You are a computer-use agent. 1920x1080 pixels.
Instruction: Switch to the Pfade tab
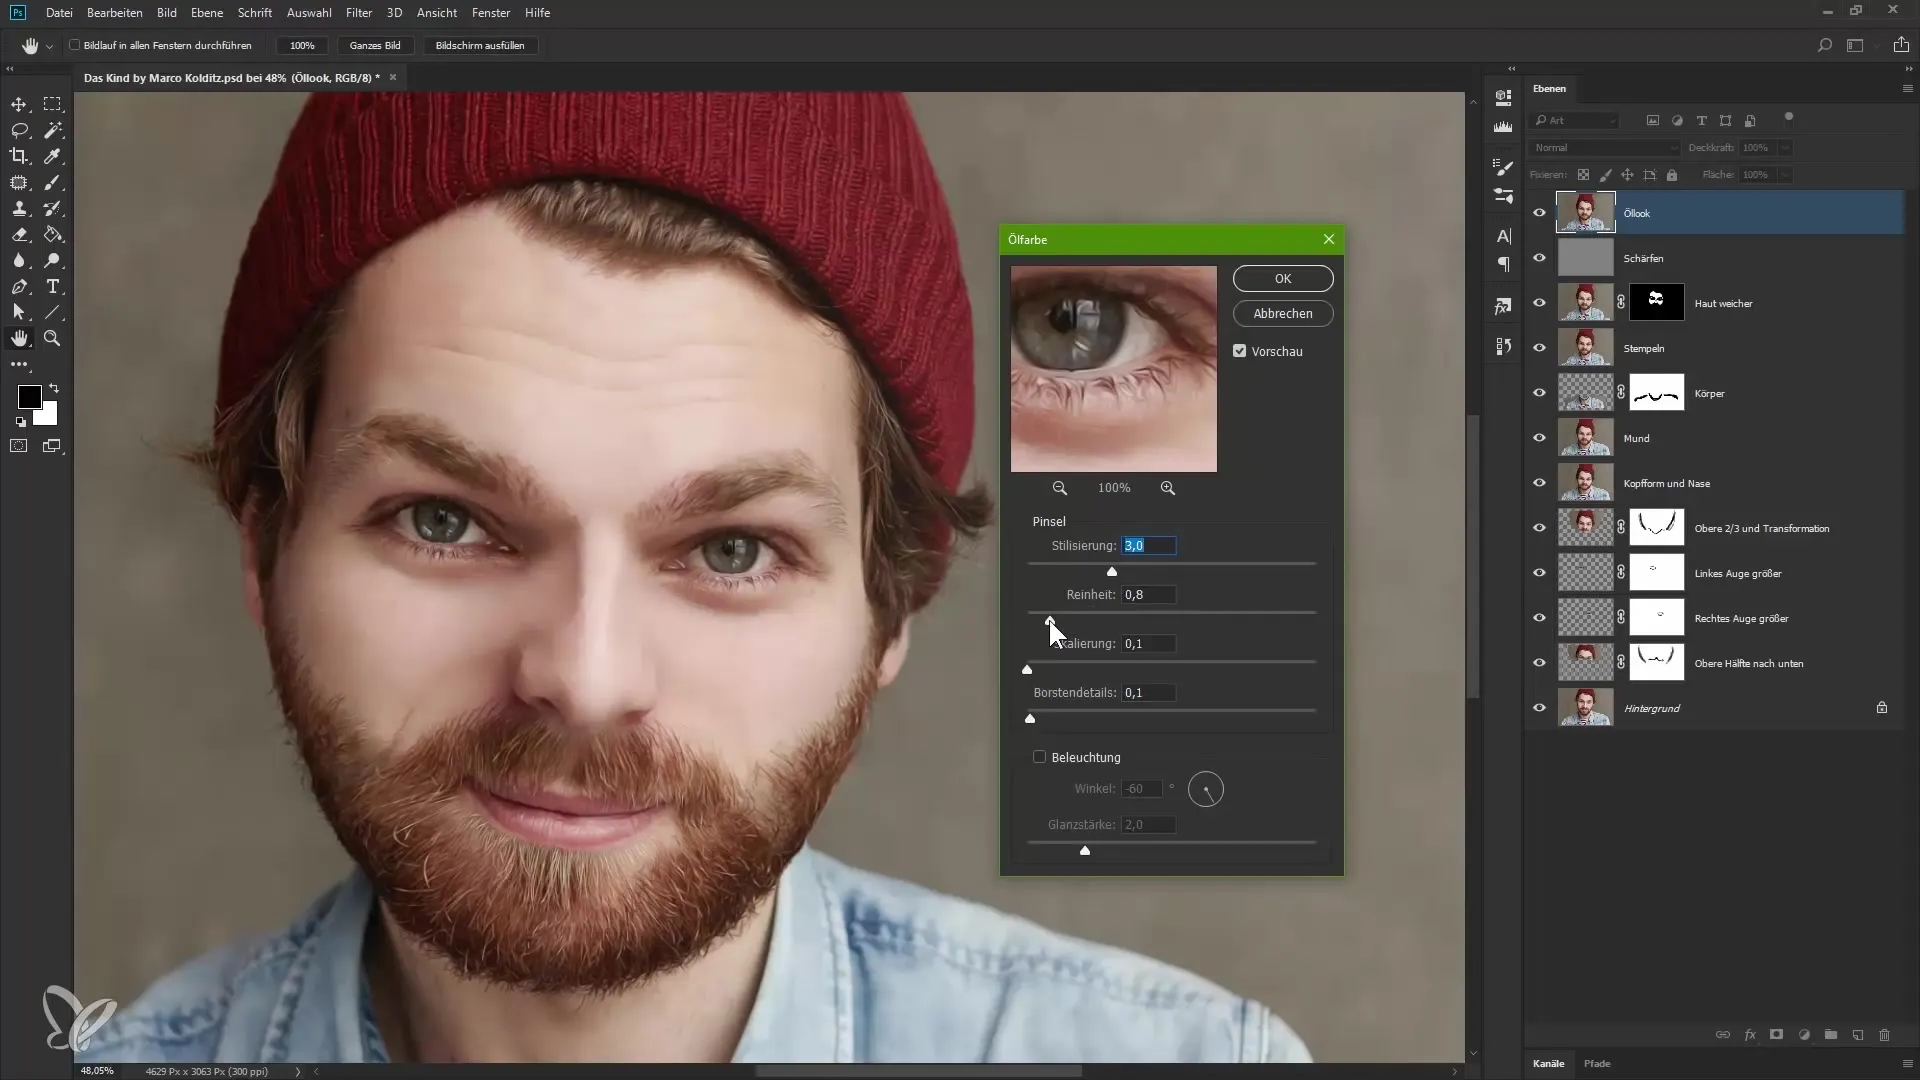coord(1597,1063)
